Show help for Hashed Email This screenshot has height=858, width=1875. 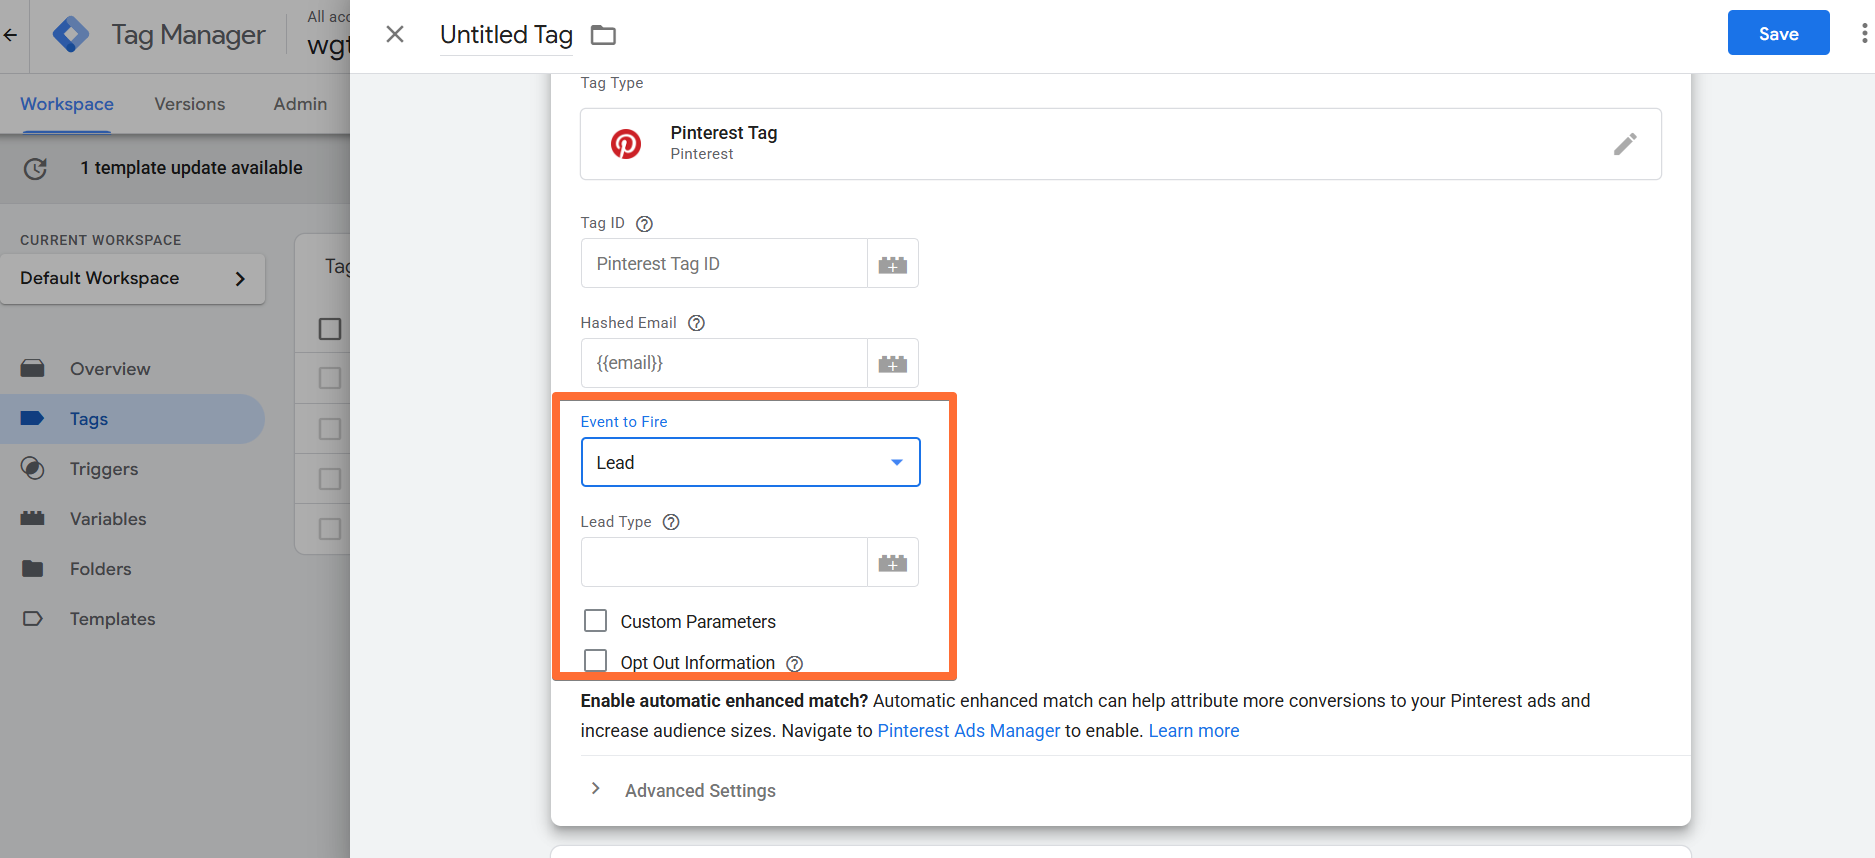tap(697, 323)
